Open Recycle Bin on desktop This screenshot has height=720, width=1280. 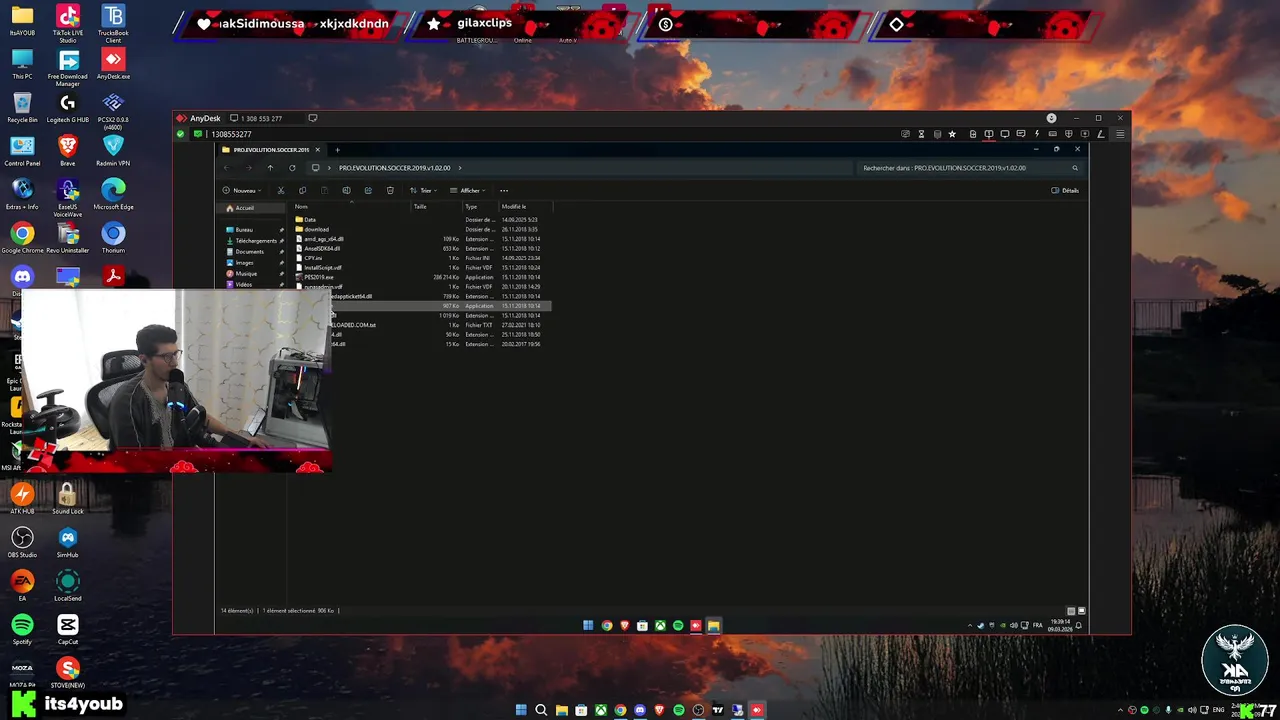pyautogui.click(x=22, y=109)
